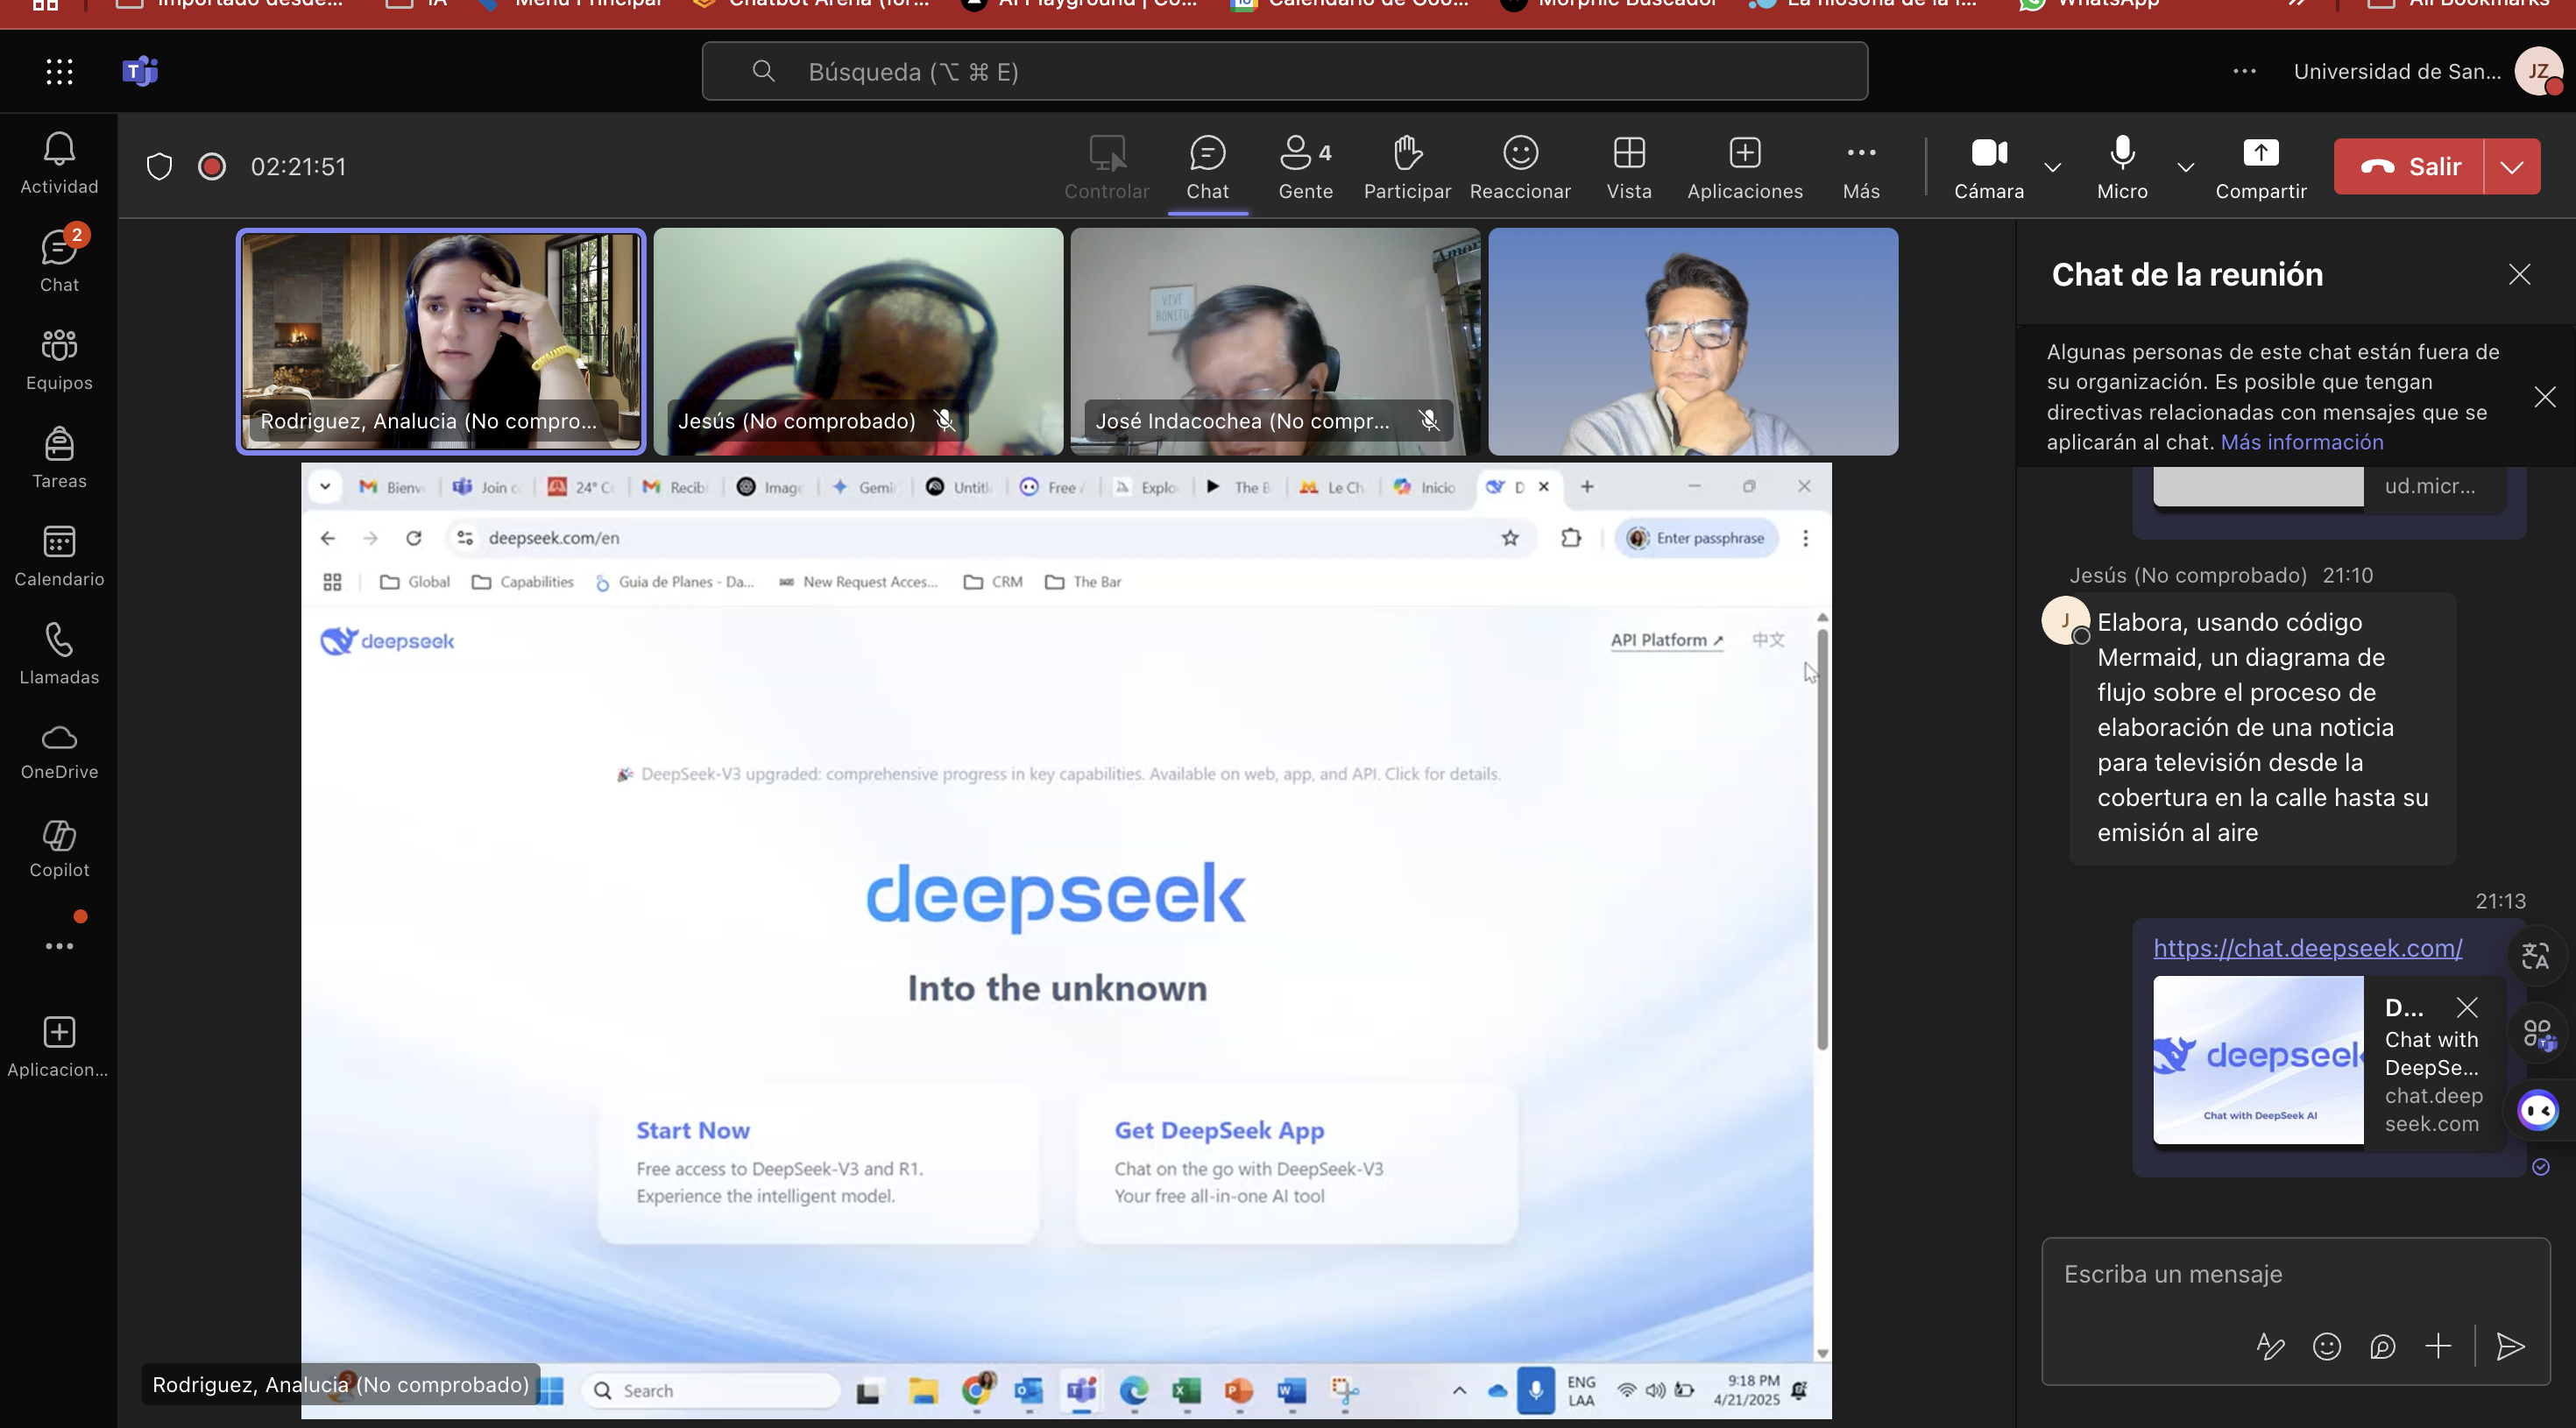The height and width of the screenshot is (1428, 2576).
Task: Open Llamadas in the Teams sidebar
Action: pyautogui.click(x=59, y=654)
